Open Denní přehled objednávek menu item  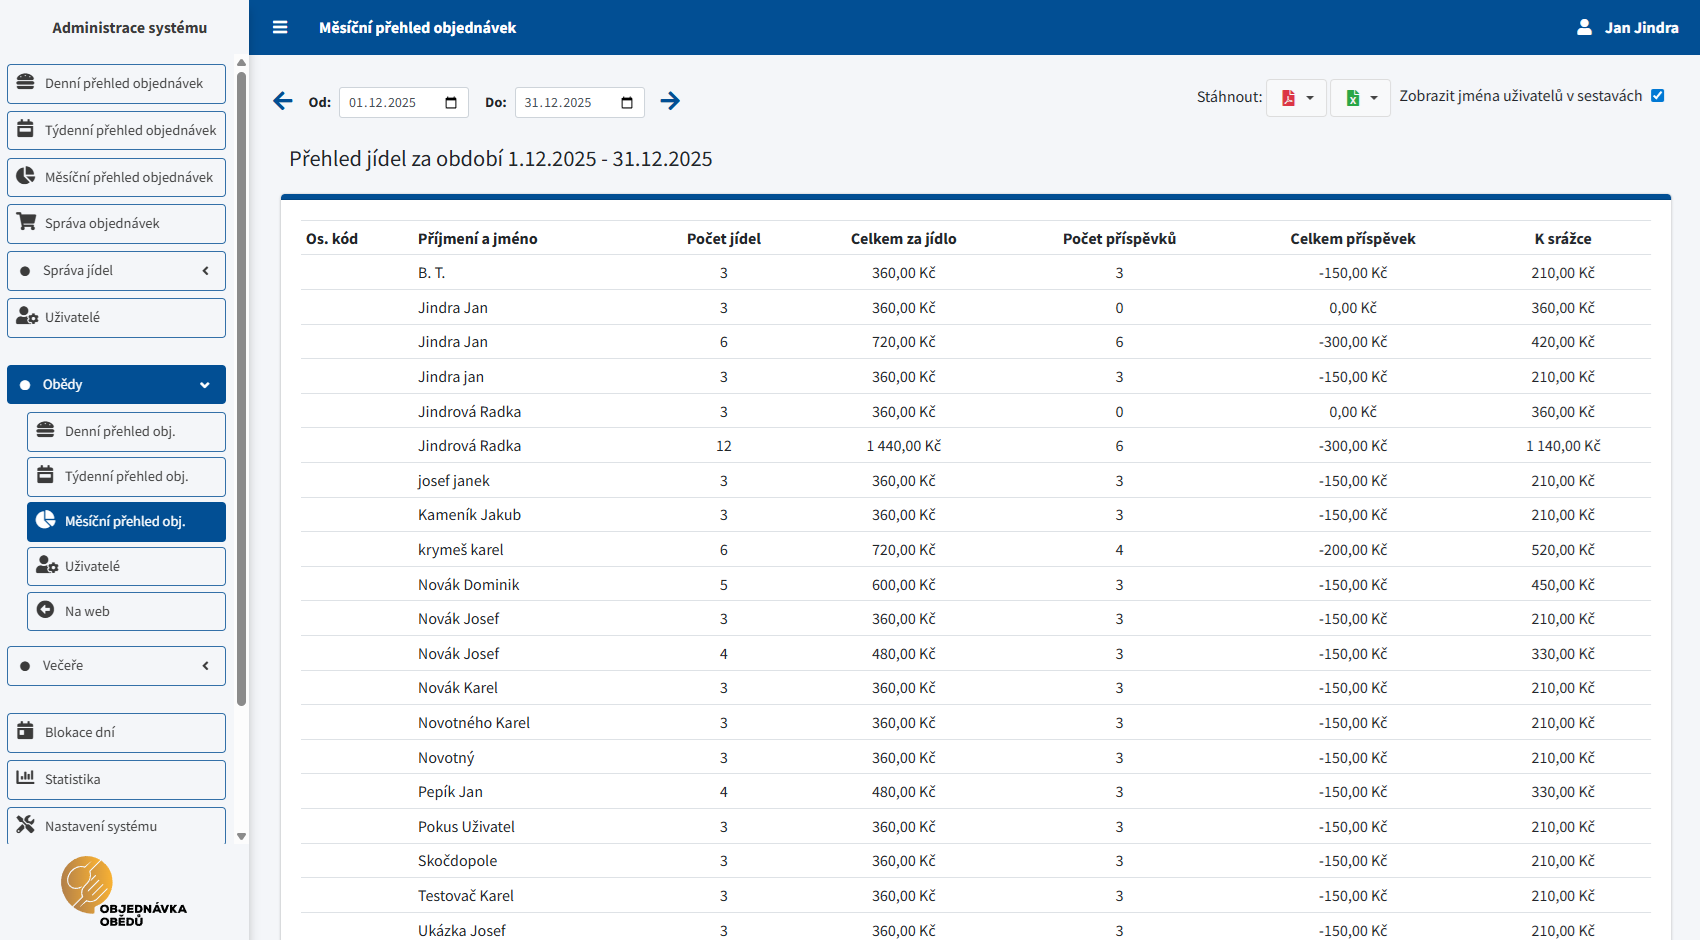pyautogui.click(x=116, y=84)
